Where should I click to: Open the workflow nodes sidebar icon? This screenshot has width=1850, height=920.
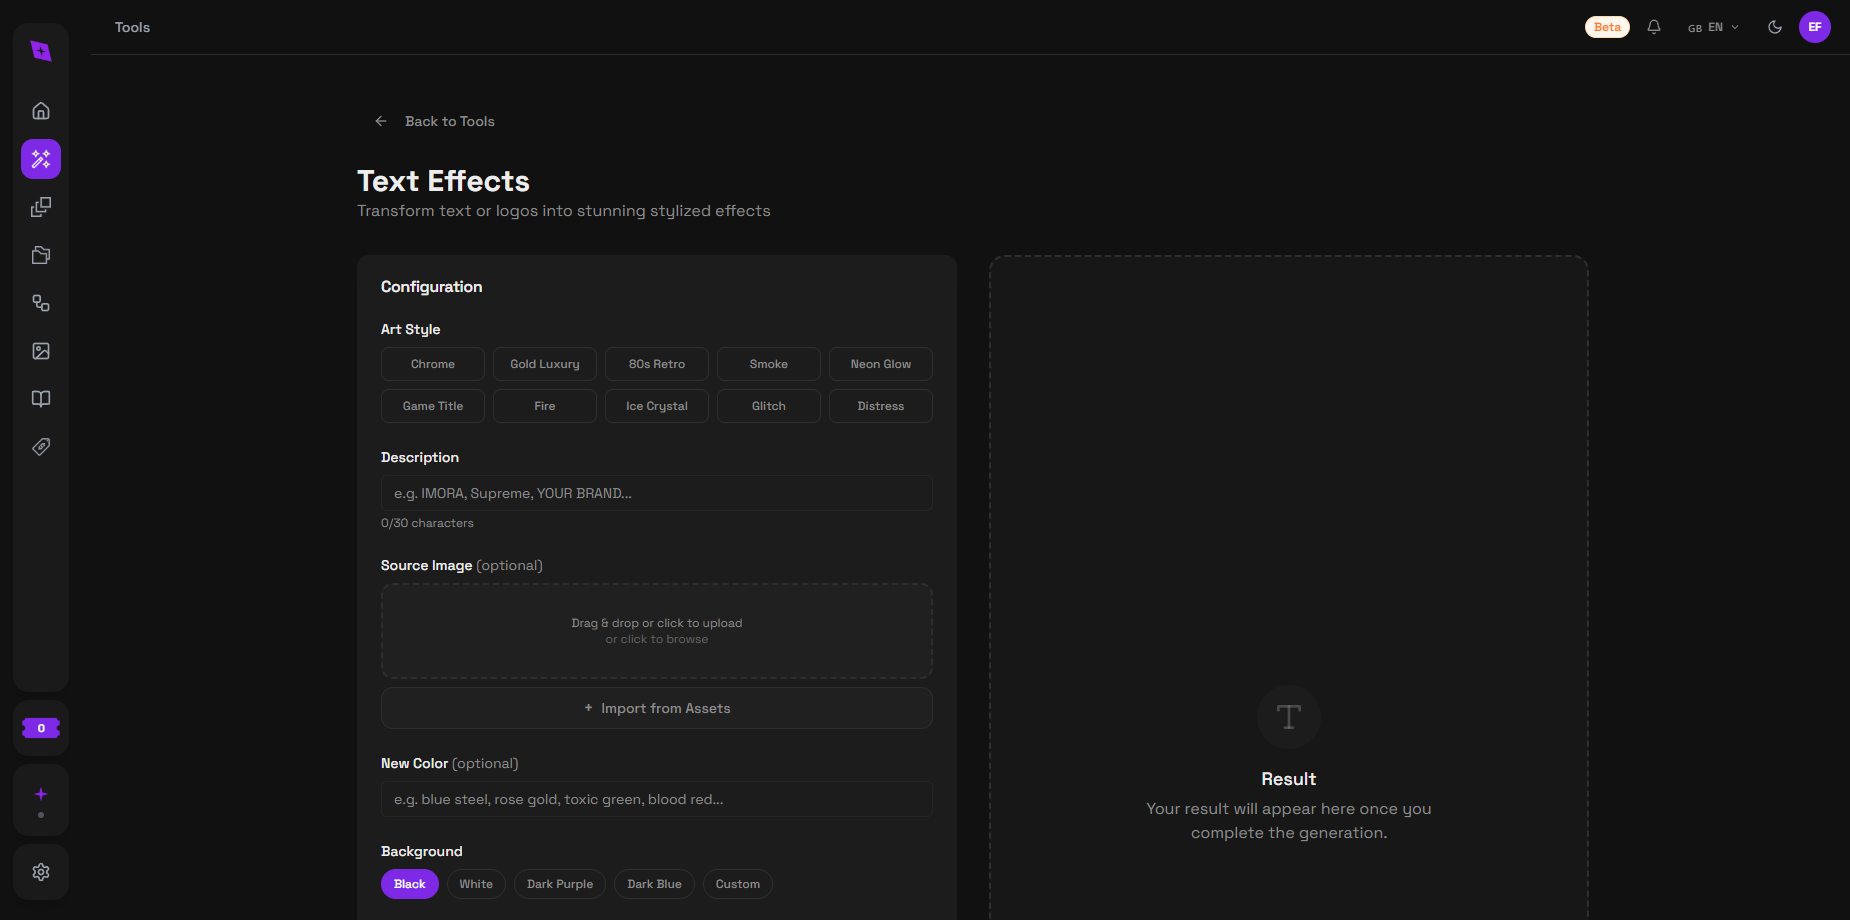[x=41, y=303]
